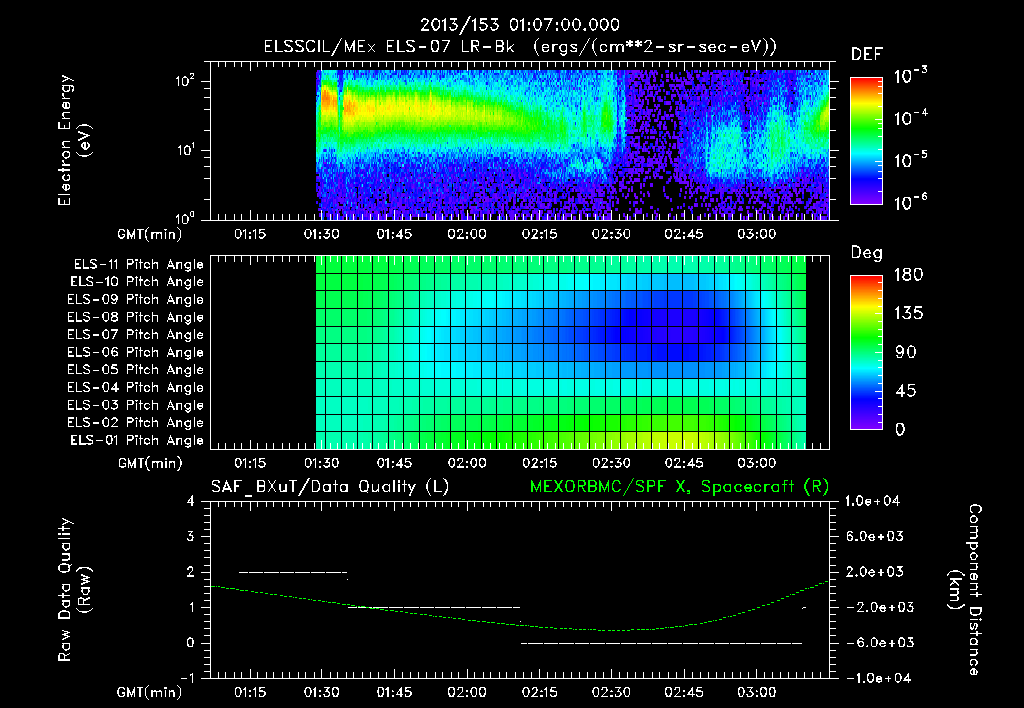Viewport: 1024px width, 708px height.
Task: Click 01:45 time tick under the data quality plot
Action: [x=394, y=692]
